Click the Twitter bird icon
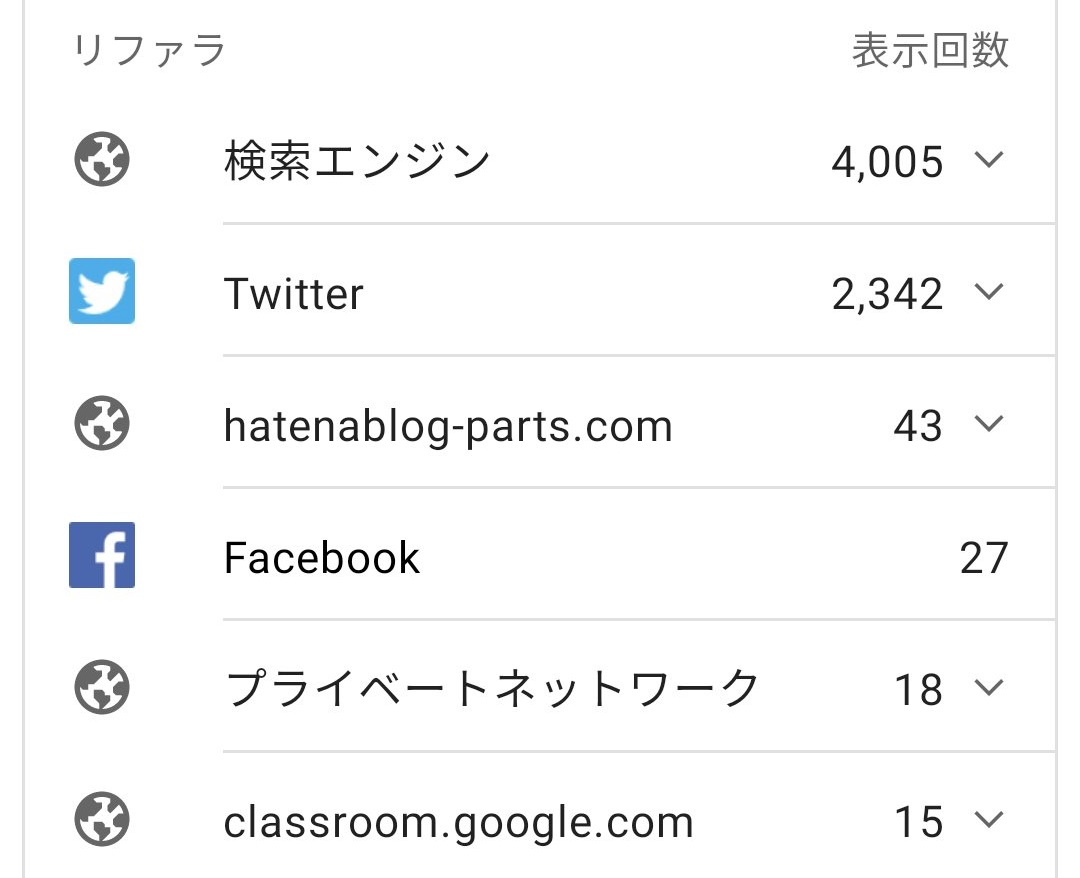 102,291
